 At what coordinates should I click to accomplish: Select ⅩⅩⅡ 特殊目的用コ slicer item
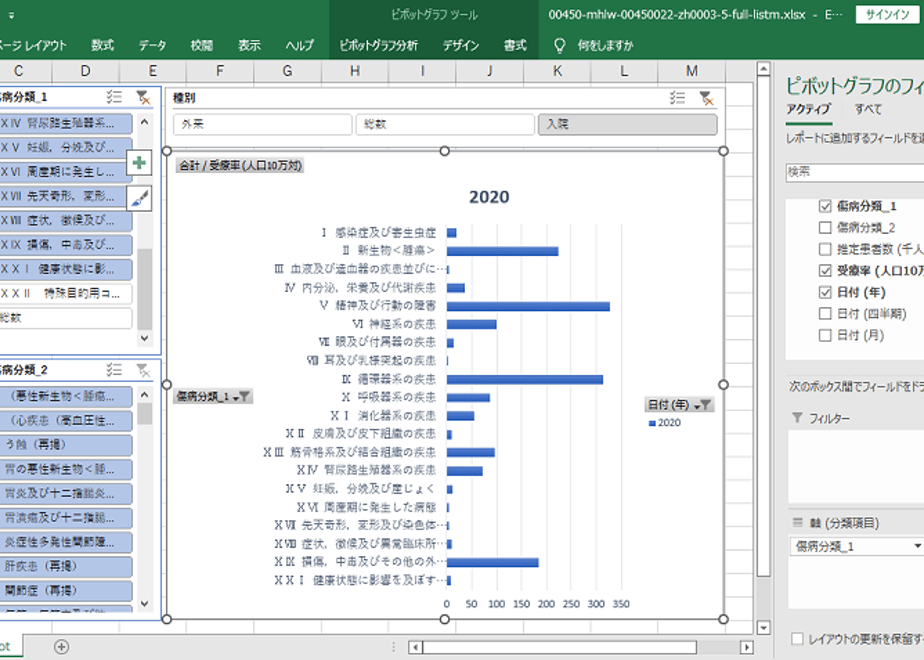(65, 293)
